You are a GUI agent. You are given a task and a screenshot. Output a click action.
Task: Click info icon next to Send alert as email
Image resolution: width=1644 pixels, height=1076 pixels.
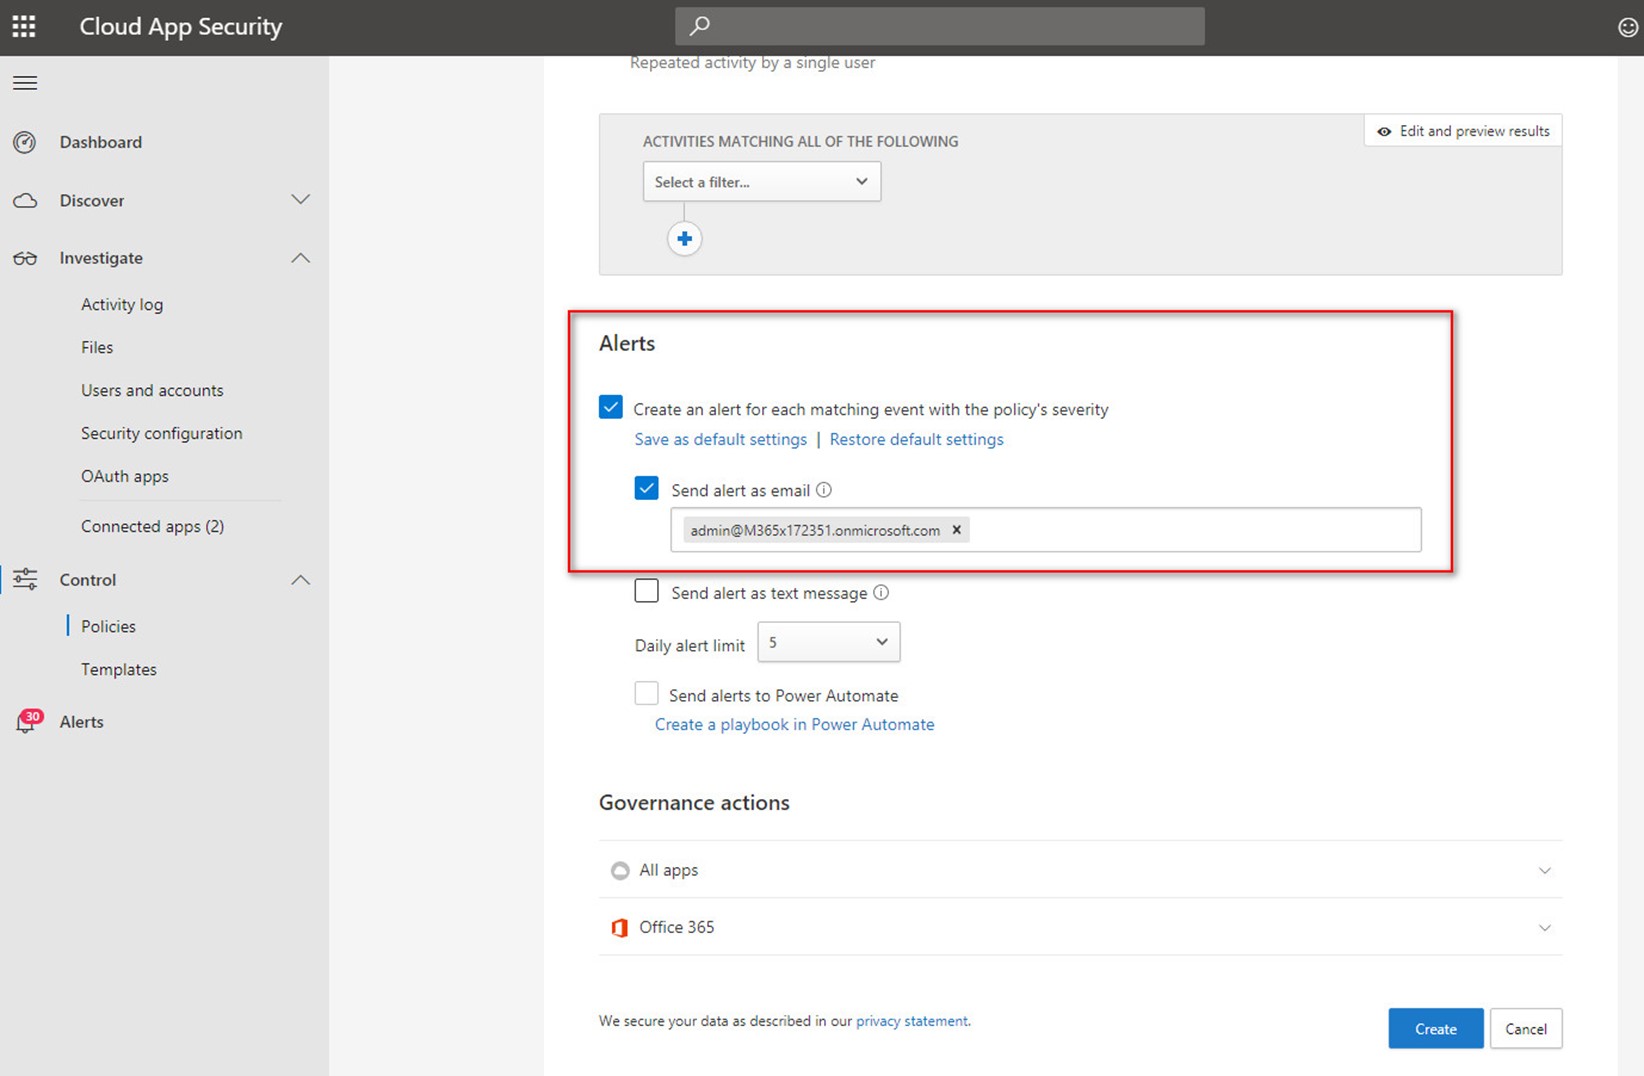[x=824, y=490]
